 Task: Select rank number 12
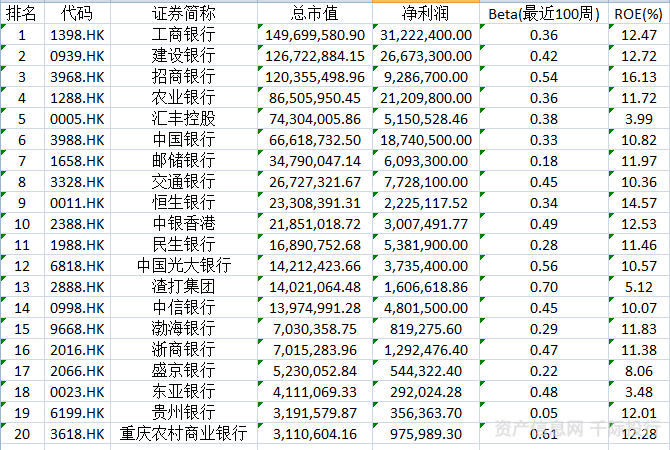[x=22, y=265]
